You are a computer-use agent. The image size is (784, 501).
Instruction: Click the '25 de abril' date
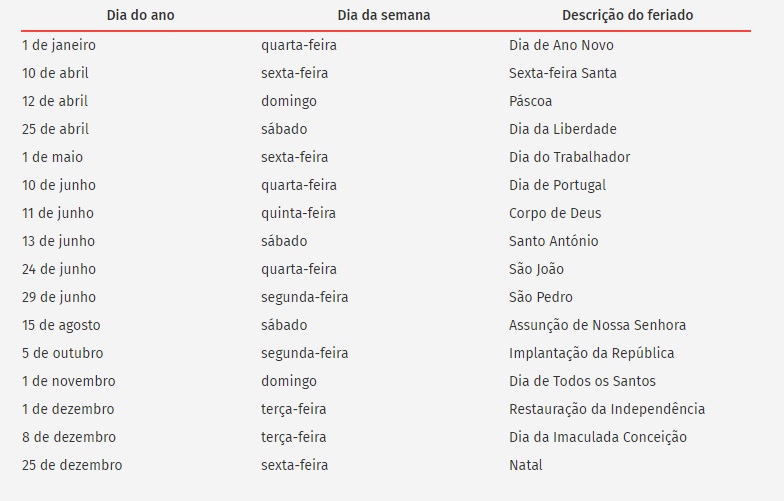click(56, 129)
